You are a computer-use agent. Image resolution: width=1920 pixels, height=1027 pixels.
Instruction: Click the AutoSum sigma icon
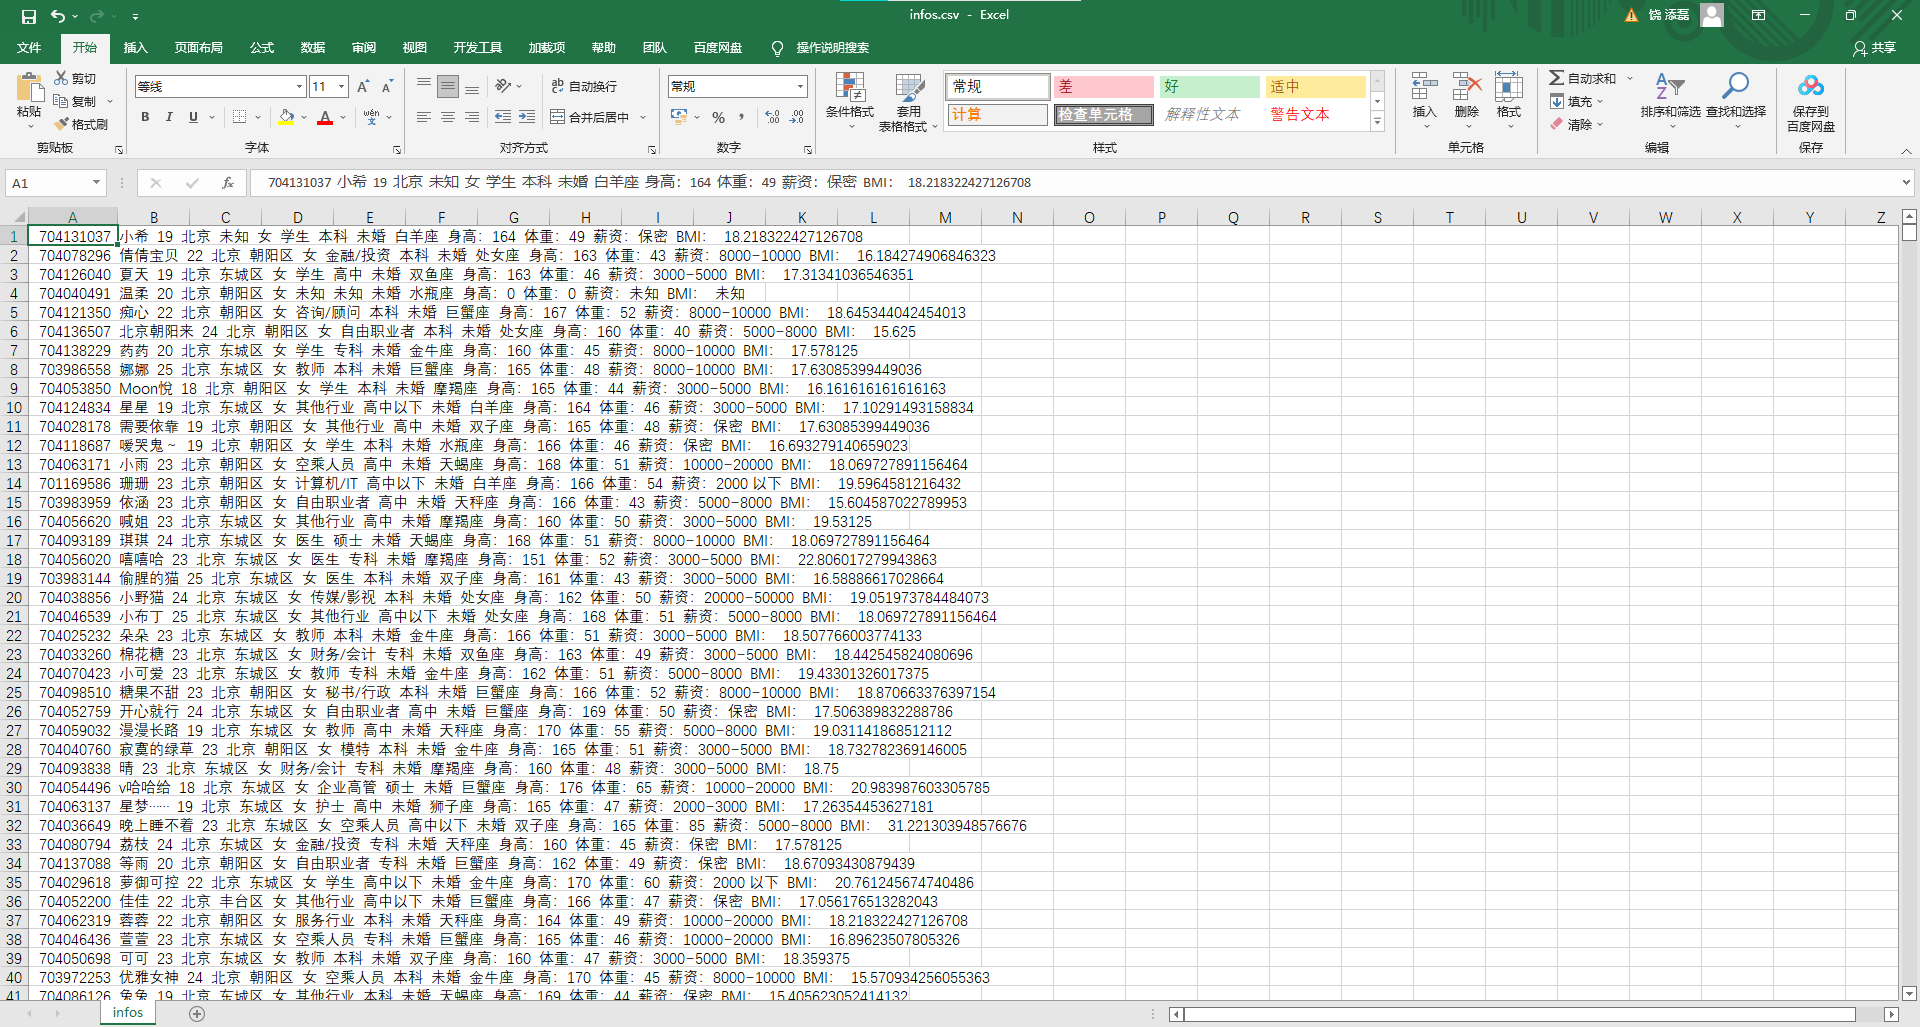(1556, 78)
